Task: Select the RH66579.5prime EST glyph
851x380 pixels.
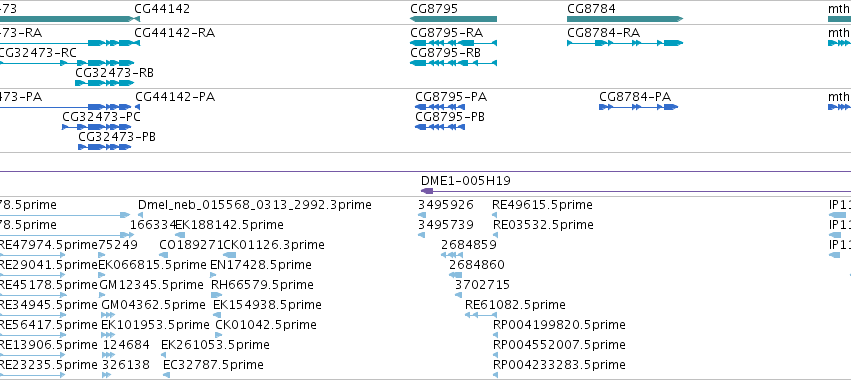Action: 216,295
